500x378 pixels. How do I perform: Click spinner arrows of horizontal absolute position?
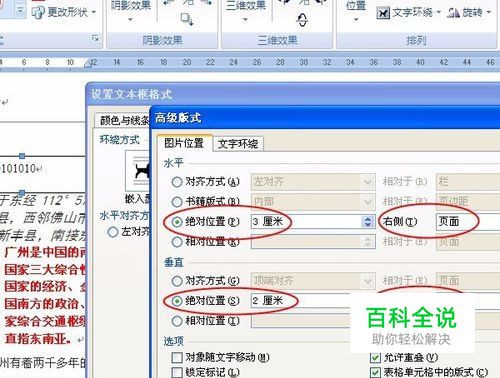point(368,222)
